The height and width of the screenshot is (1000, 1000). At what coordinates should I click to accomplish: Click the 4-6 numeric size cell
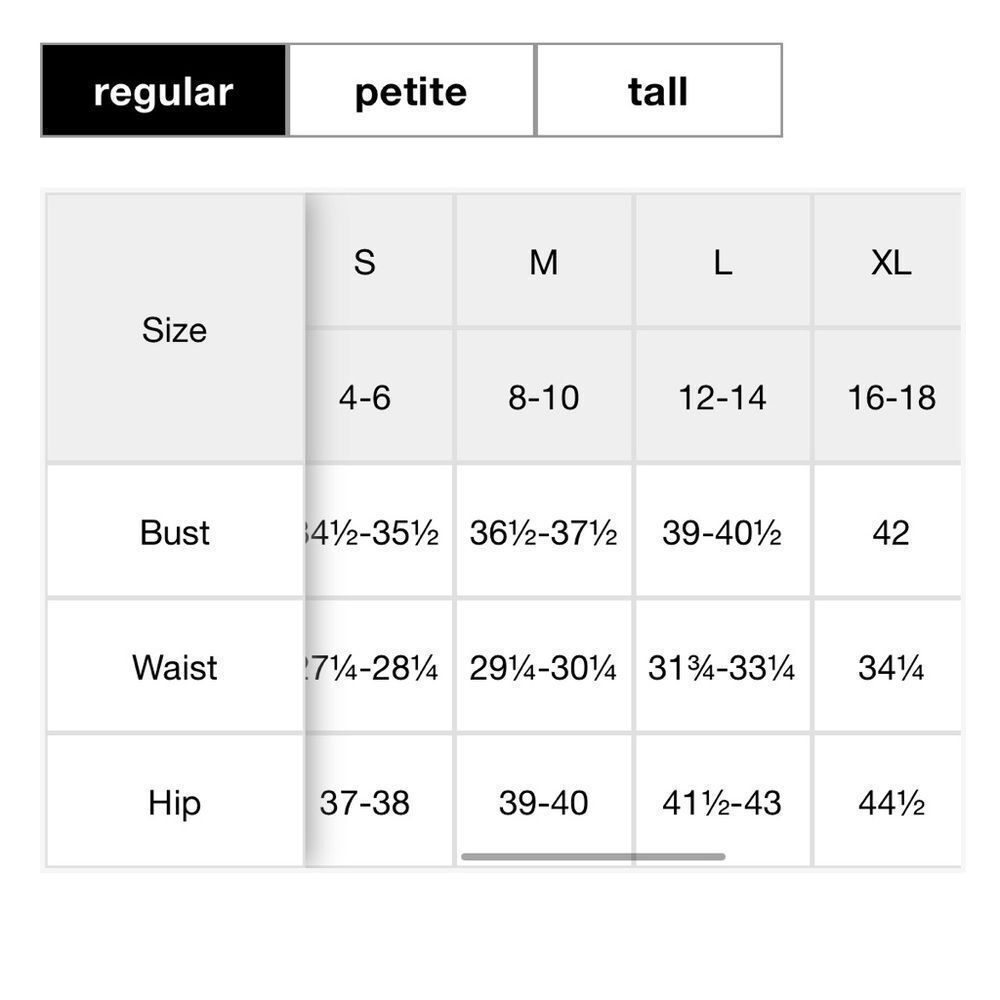pyautogui.click(x=379, y=396)
